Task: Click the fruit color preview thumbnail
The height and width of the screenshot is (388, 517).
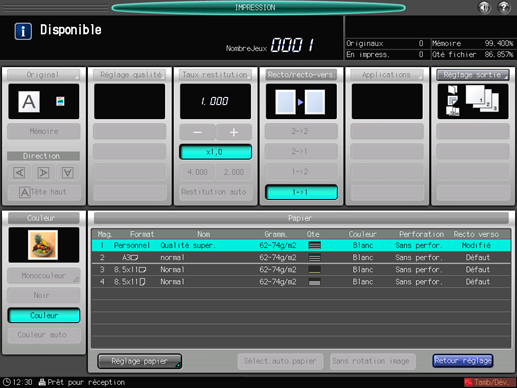Action: point(43,245)
